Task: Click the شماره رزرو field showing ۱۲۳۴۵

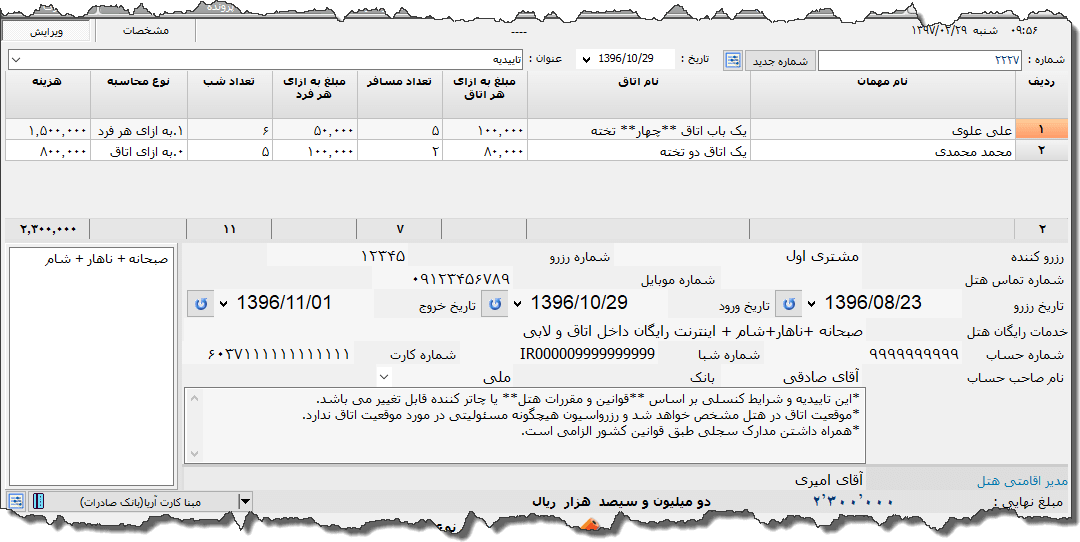Action: pos(338,257)
